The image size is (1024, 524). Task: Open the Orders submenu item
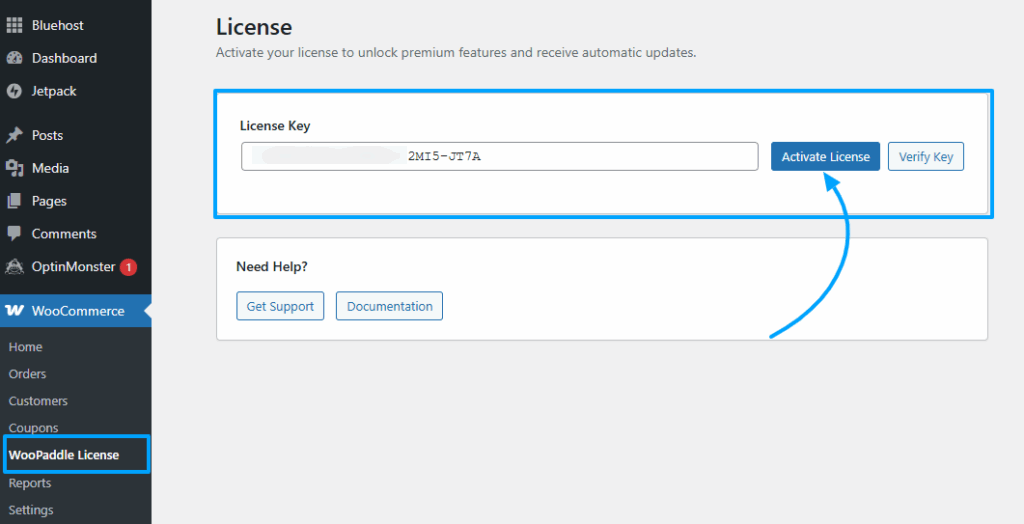27,374
